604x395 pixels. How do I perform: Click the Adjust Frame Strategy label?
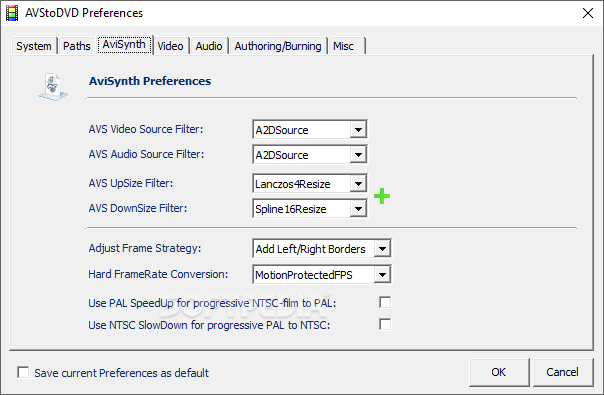coord(144,248)
